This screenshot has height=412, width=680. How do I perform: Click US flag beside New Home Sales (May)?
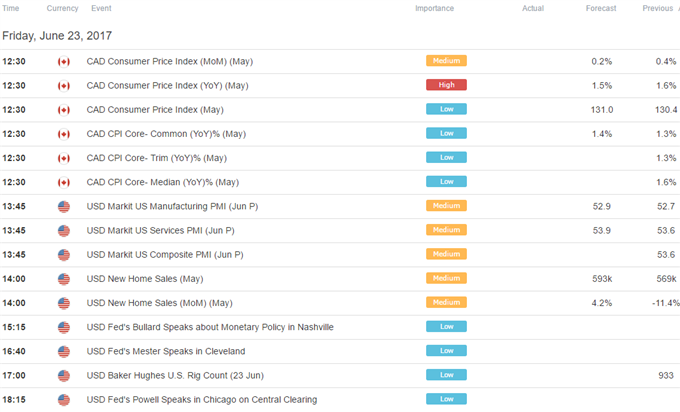pos(64,279)
